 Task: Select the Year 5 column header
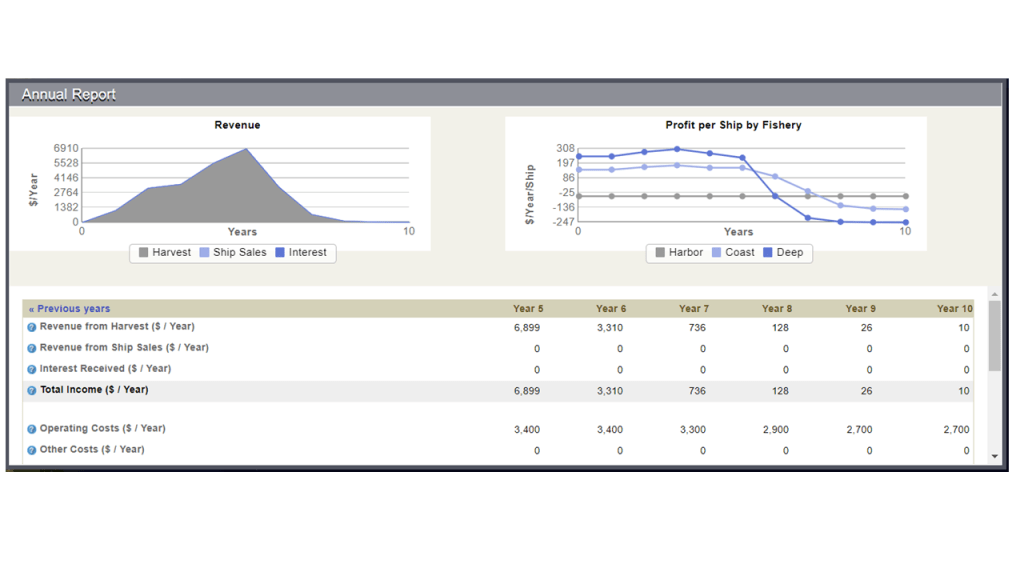point(528,309)
